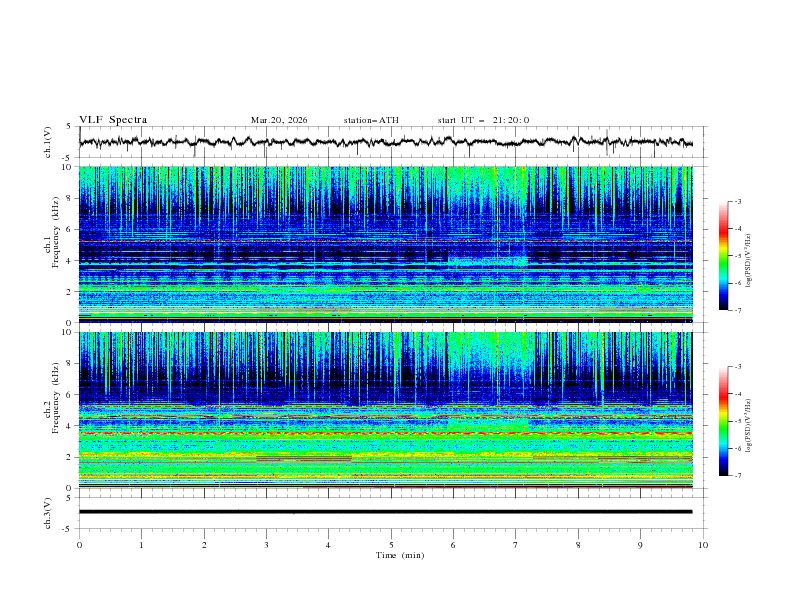Click the time axis tick label "8"
Image resolution: width=792 pixels, height=612 pixels.
pyautogui.click(x=578, y=545)
